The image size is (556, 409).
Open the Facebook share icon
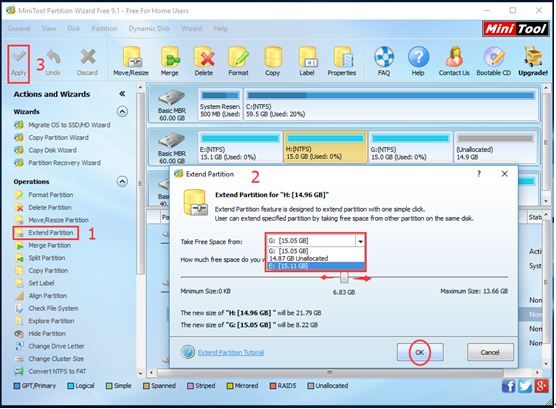tap(508, 386)
